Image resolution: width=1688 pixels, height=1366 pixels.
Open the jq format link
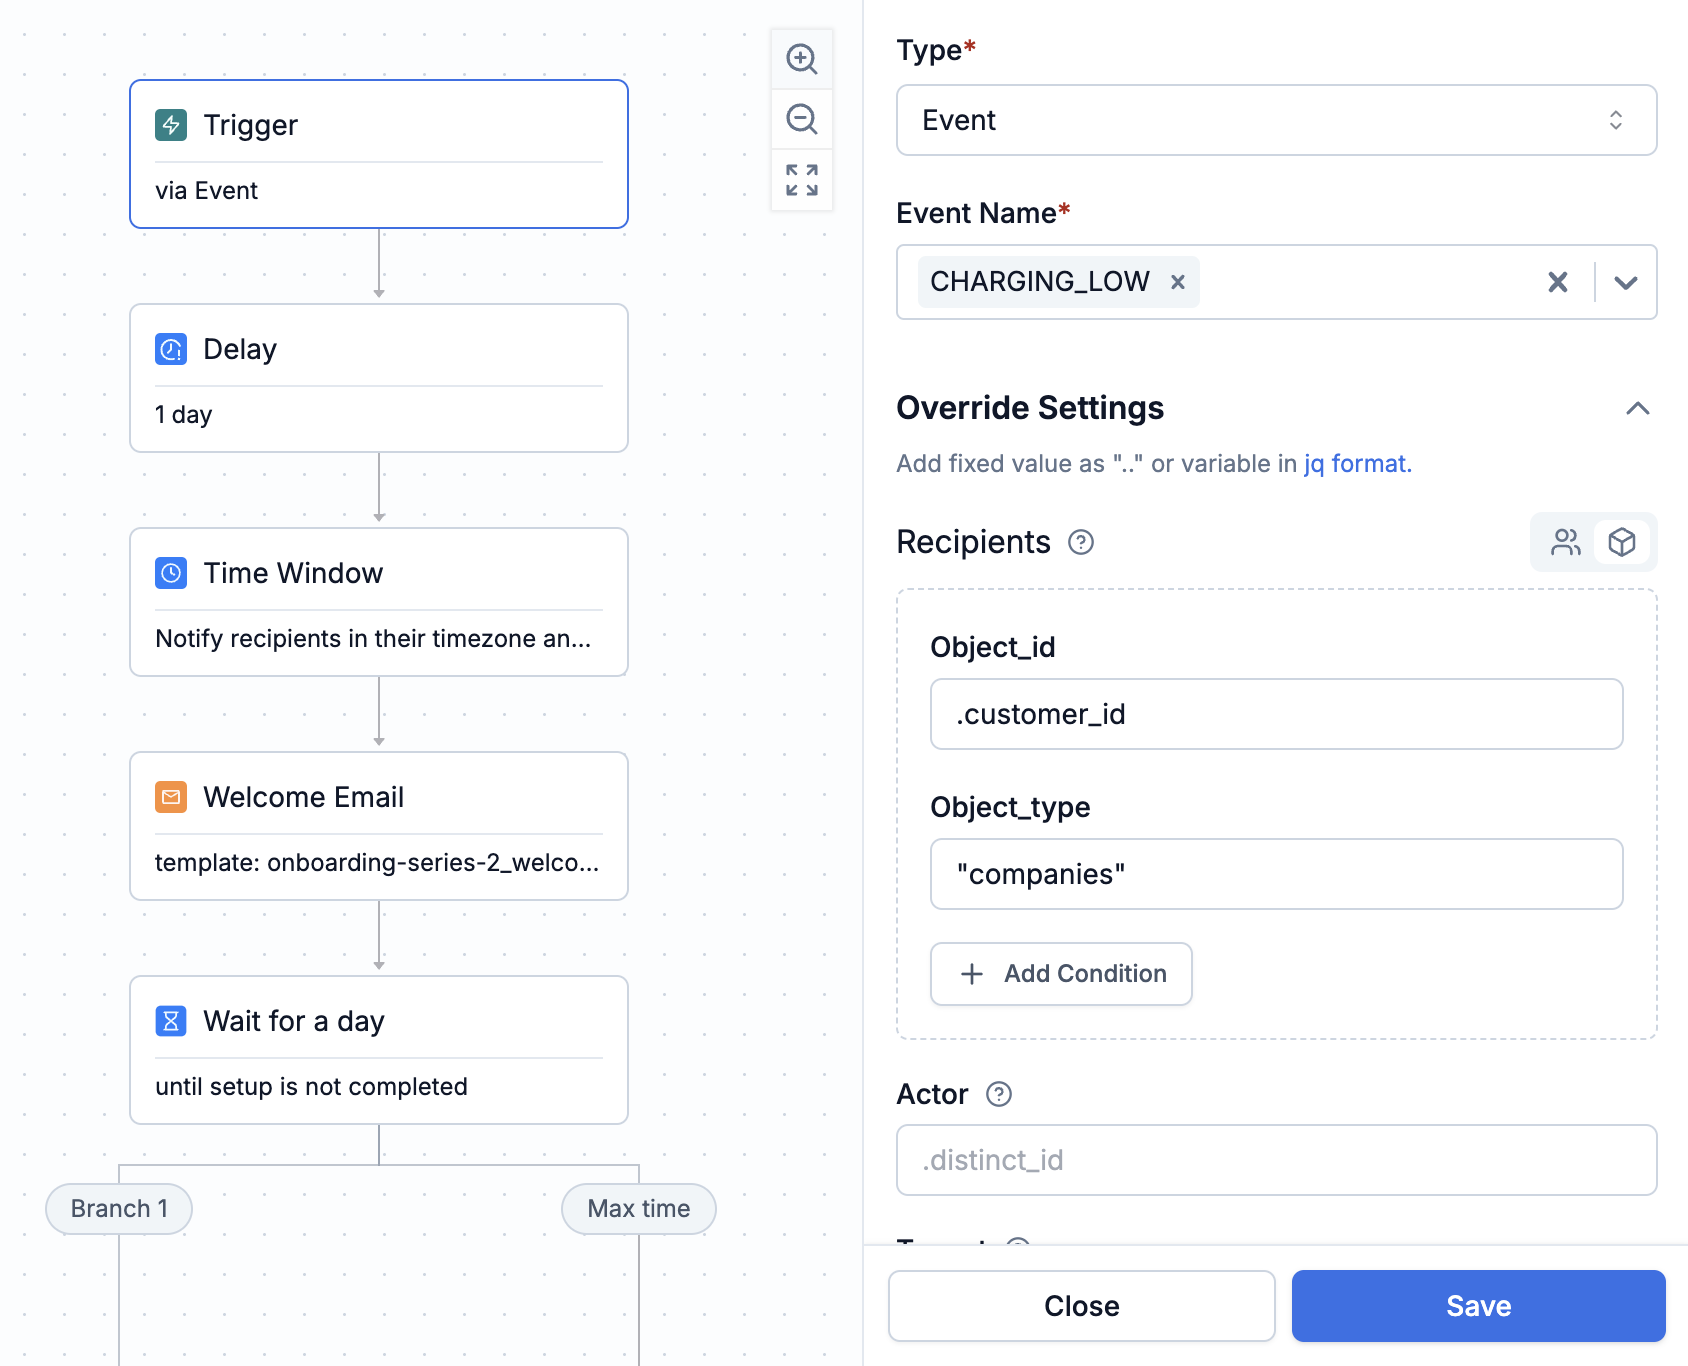[1357, 464]
